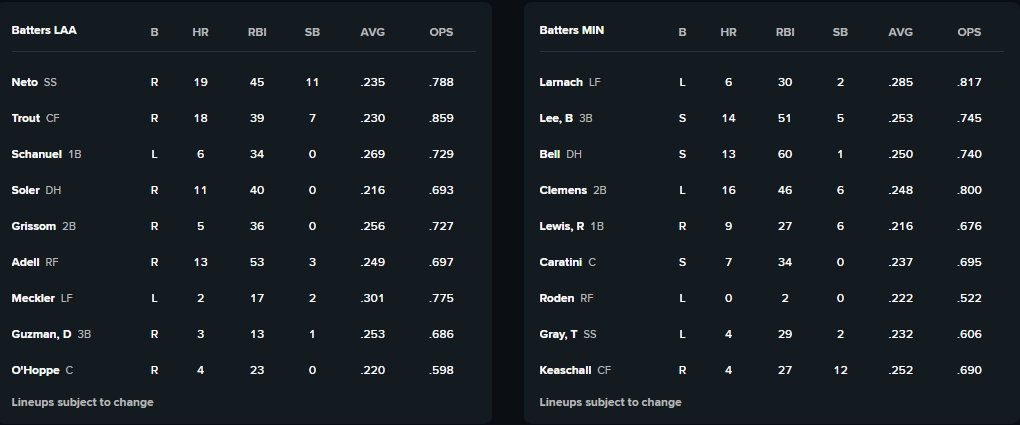This screenshot has width=1020, height=425.
Task: Open Clemens player profile
Action: coord(563,190)
